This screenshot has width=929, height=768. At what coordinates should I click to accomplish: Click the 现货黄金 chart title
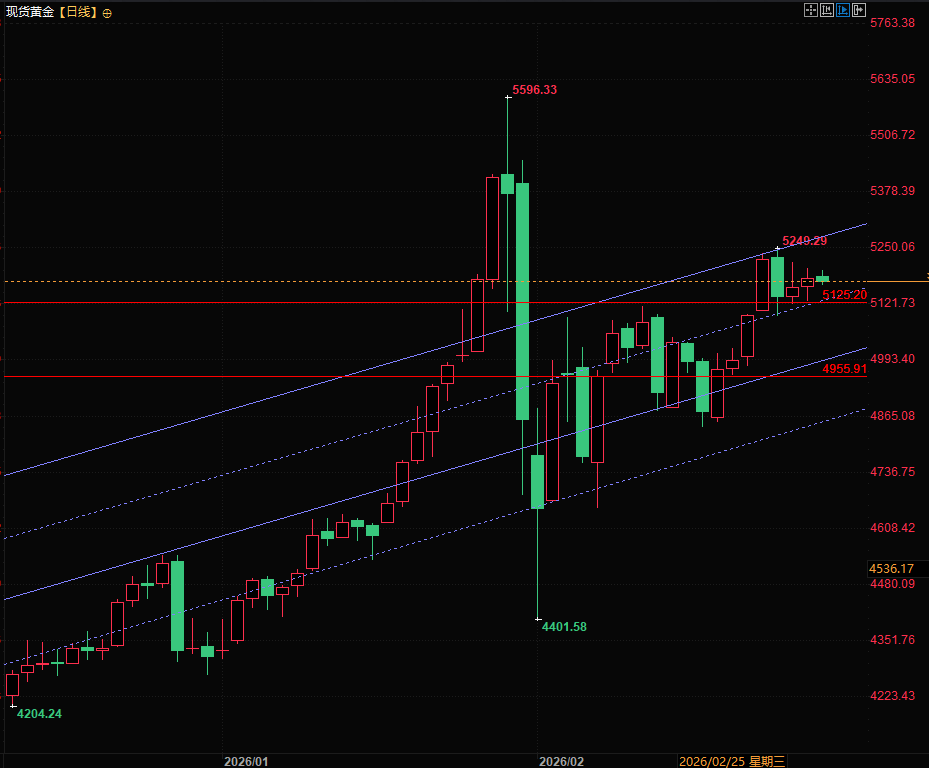[30, 12]
